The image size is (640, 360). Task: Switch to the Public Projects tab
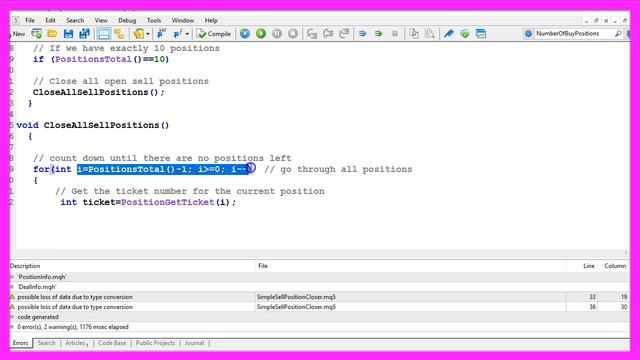(155, 343)
